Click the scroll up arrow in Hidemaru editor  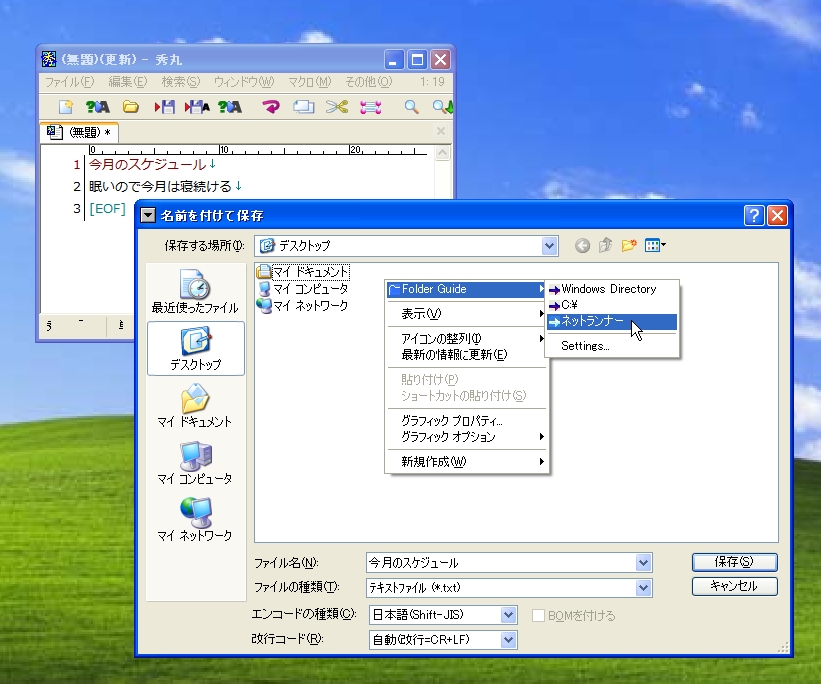click(442, 153)
